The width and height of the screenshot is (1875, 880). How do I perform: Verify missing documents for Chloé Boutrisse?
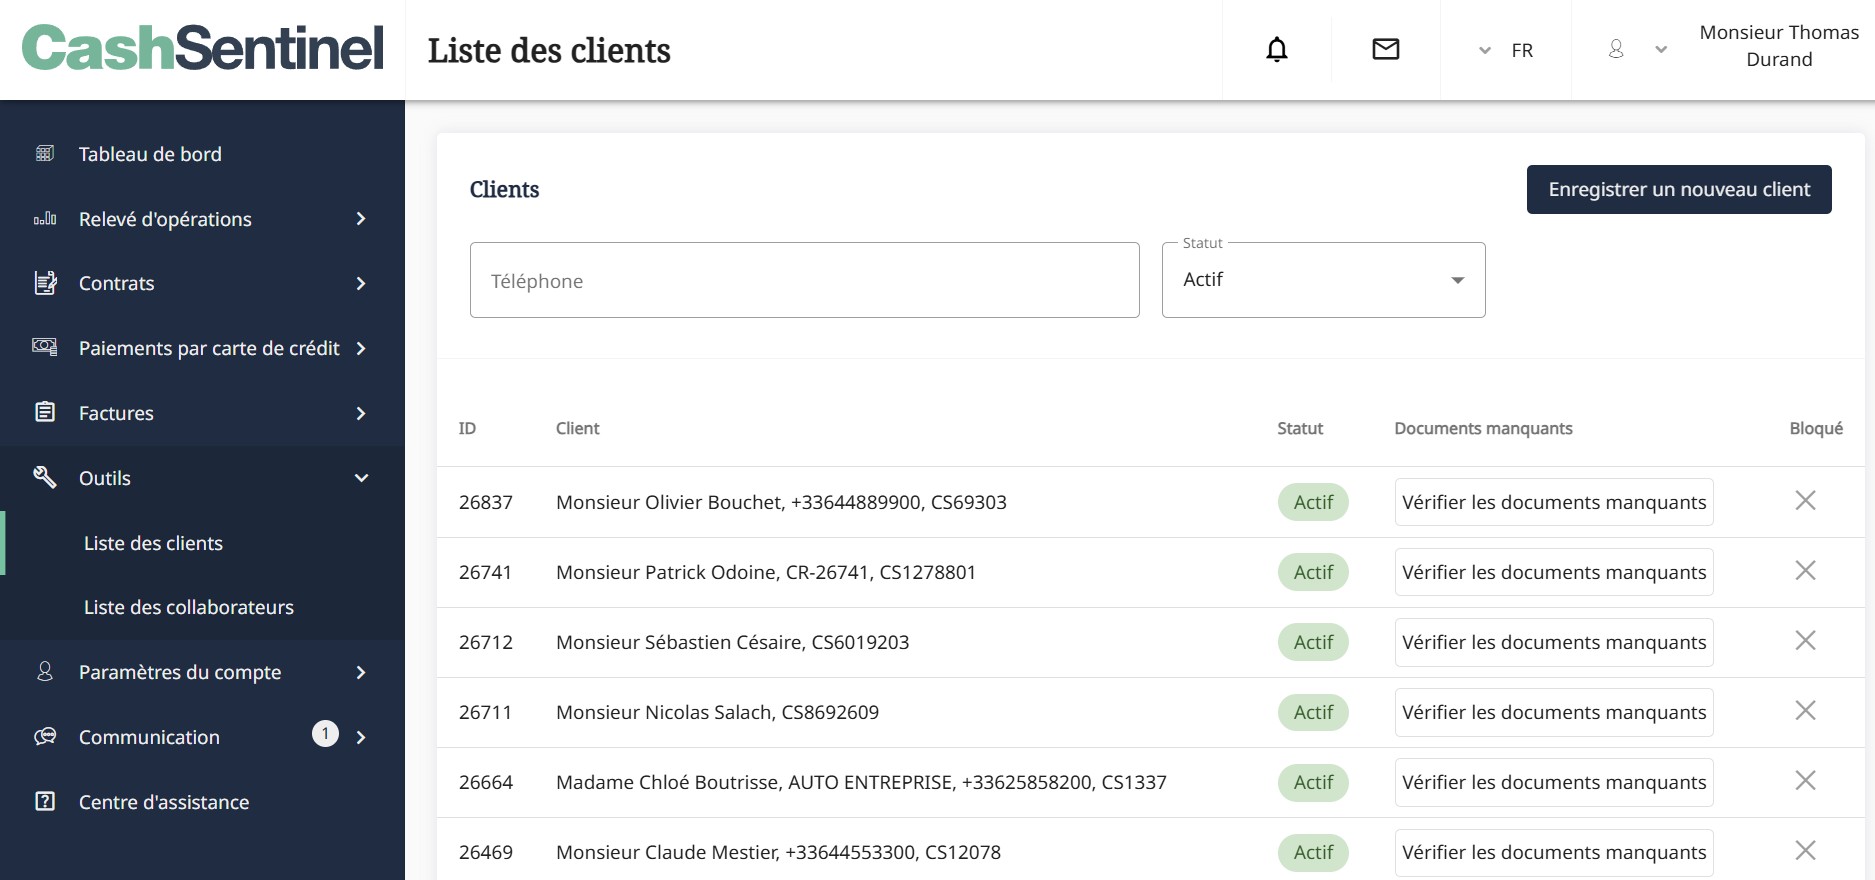(1554, 782)
